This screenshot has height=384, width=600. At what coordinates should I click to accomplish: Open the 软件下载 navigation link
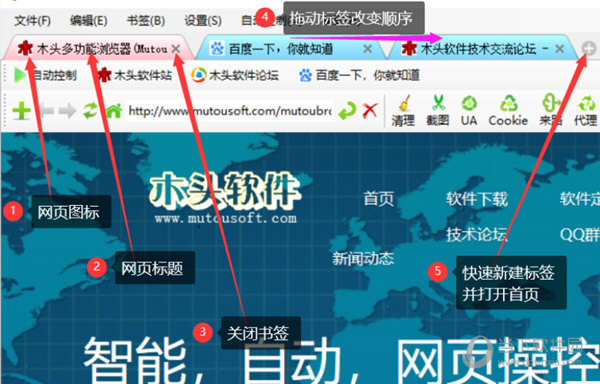477,199
